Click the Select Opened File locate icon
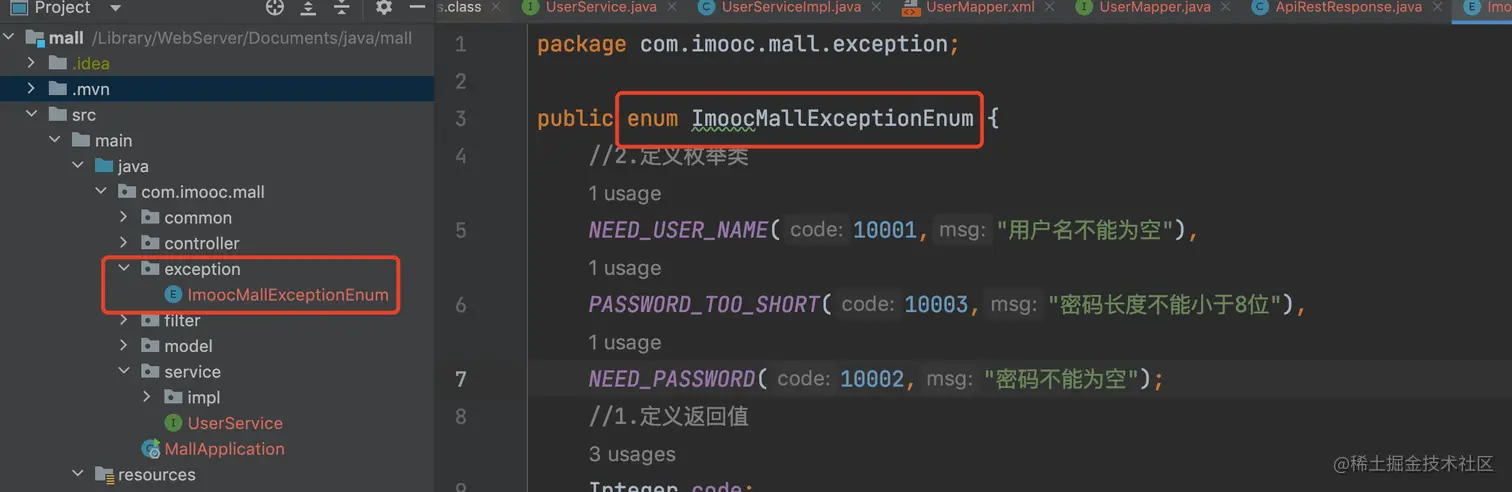Image resolution: width=1512 pixels, height=492 pixels. click(275, 8)
